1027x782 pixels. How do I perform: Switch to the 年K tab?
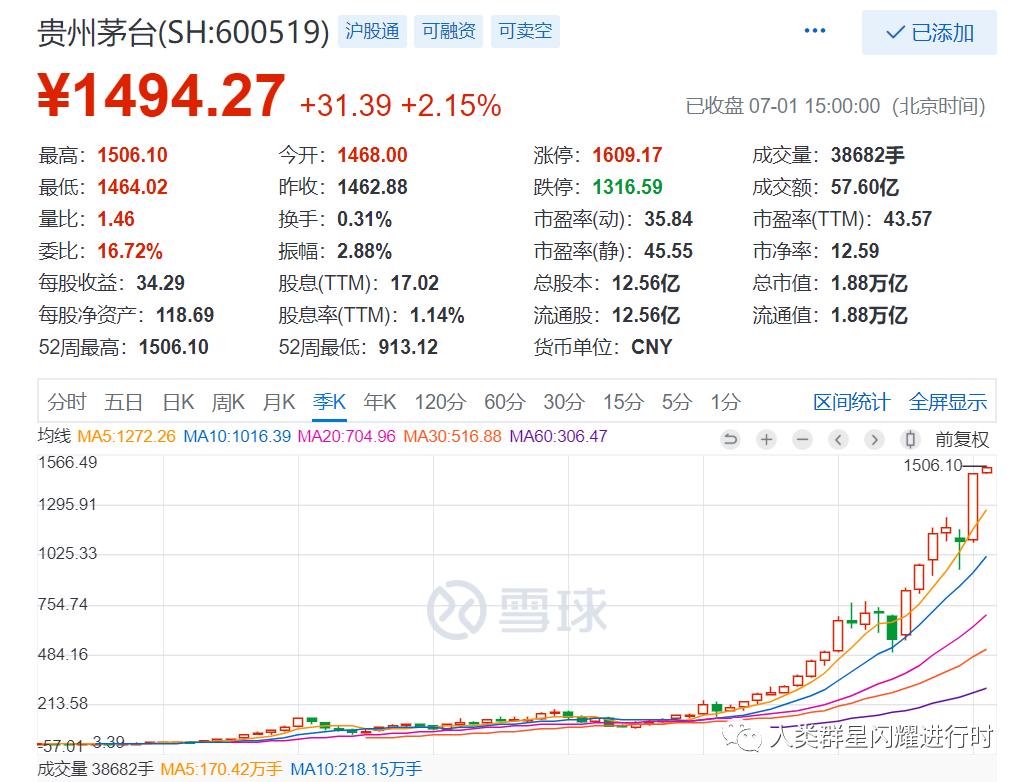coord(380,401)
